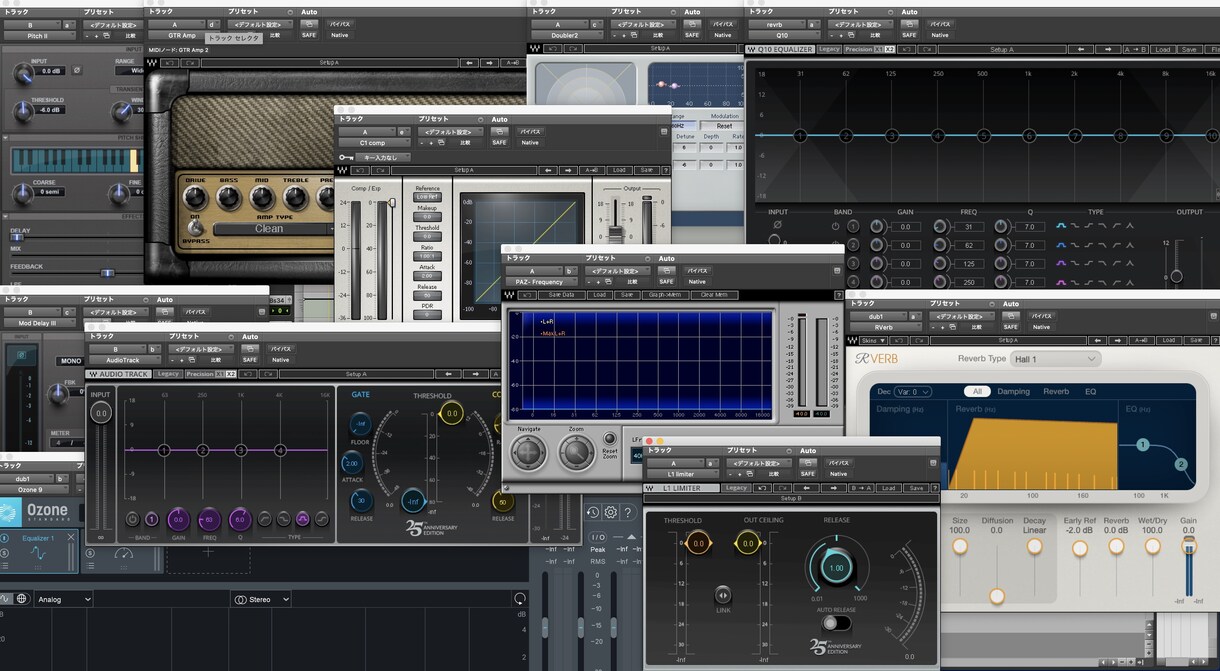Toggle Auto Release switch in L1 Limiter
Image resolution: width=1220 pixels, height=671 pixels.
pos(837,622)
